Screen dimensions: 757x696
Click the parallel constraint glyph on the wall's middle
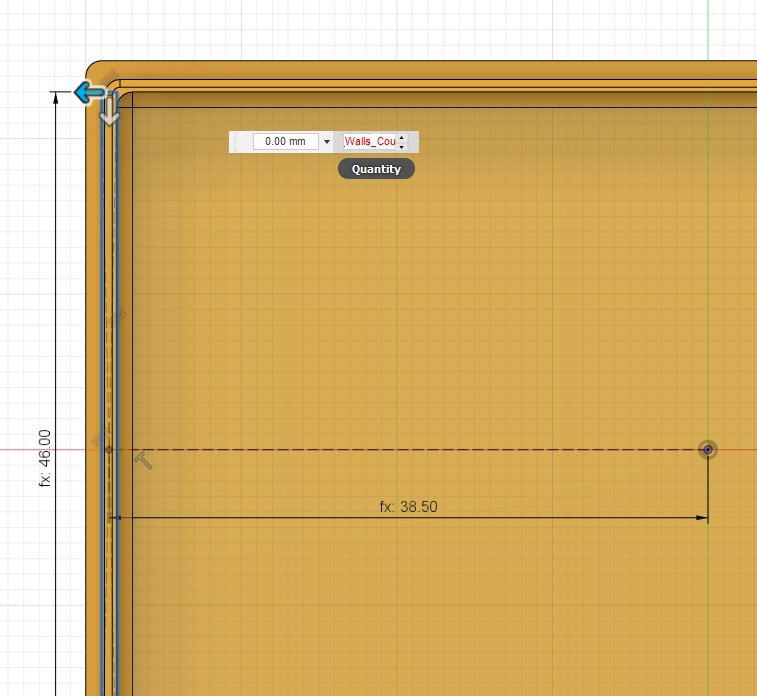point(116,317)
